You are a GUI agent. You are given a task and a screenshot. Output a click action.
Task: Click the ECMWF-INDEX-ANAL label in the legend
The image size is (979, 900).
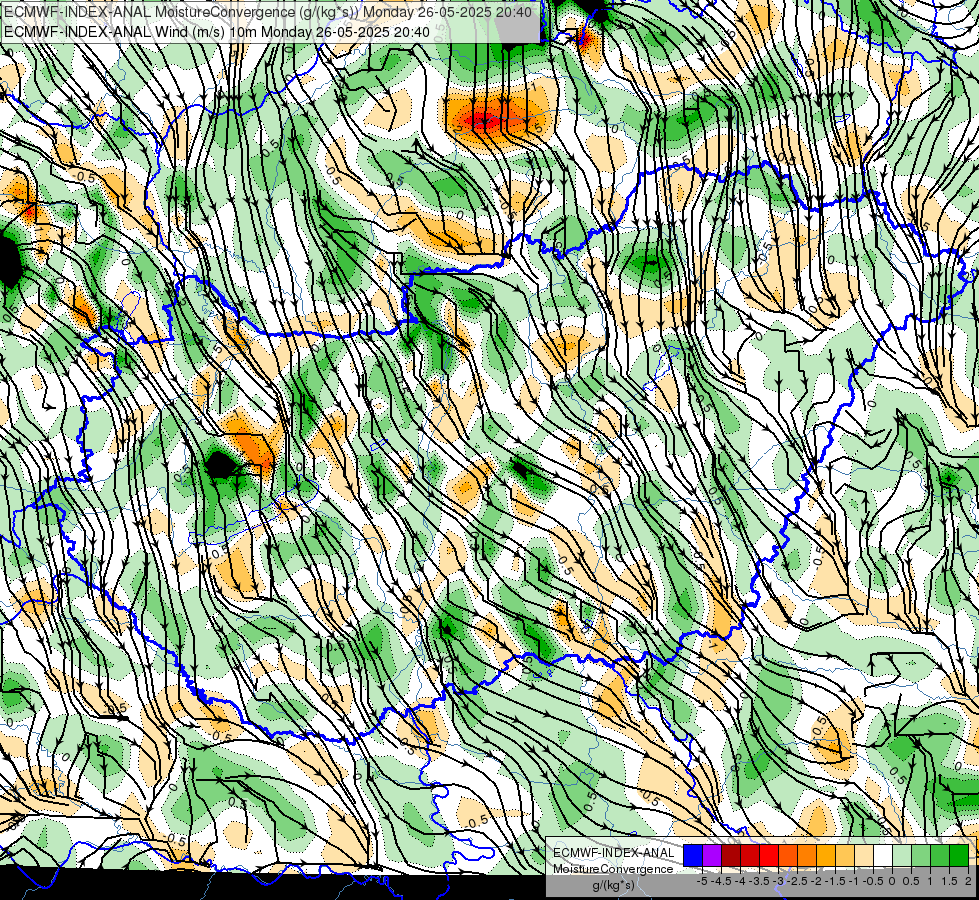pyautogui.click(x=614, y=853)
